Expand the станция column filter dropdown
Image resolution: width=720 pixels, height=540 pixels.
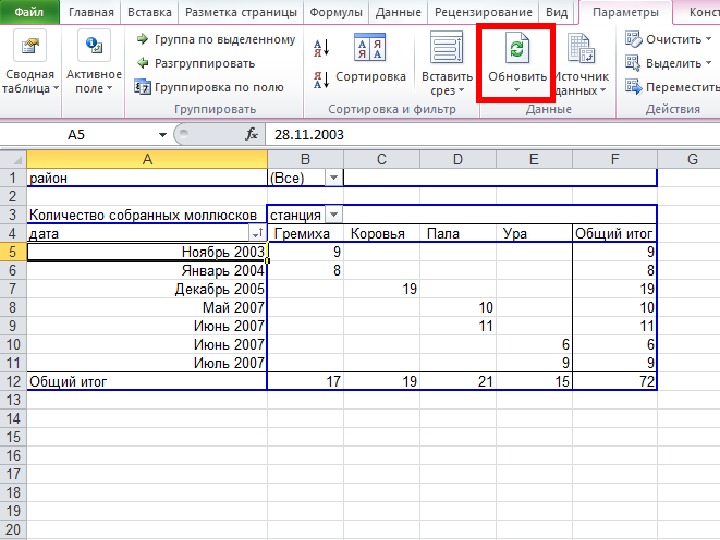(333, 214)
